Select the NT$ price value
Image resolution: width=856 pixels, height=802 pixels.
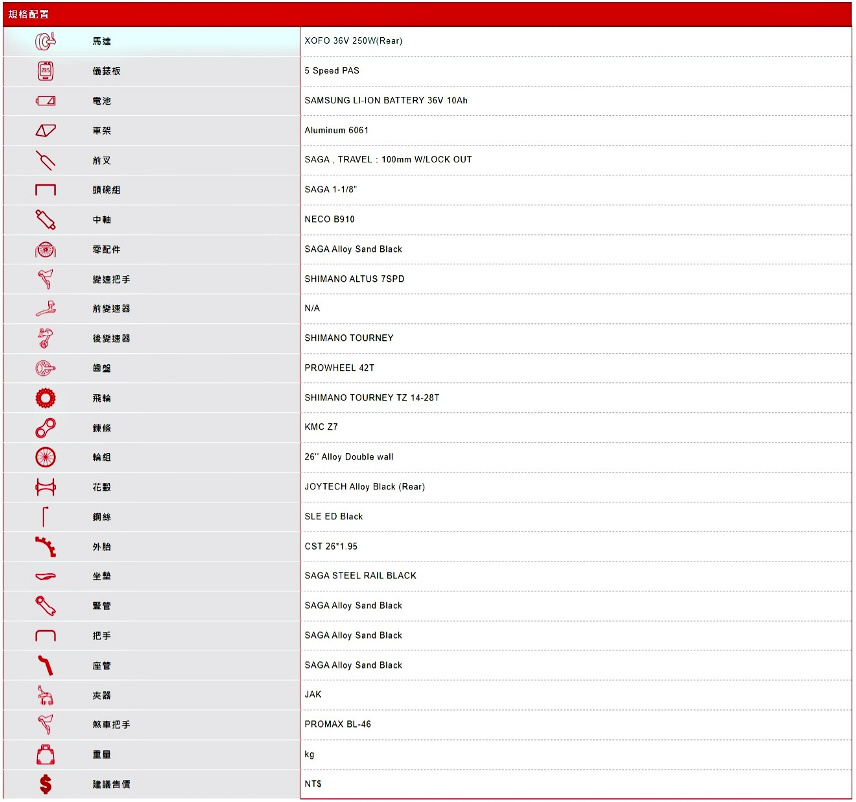pos(313,784)
